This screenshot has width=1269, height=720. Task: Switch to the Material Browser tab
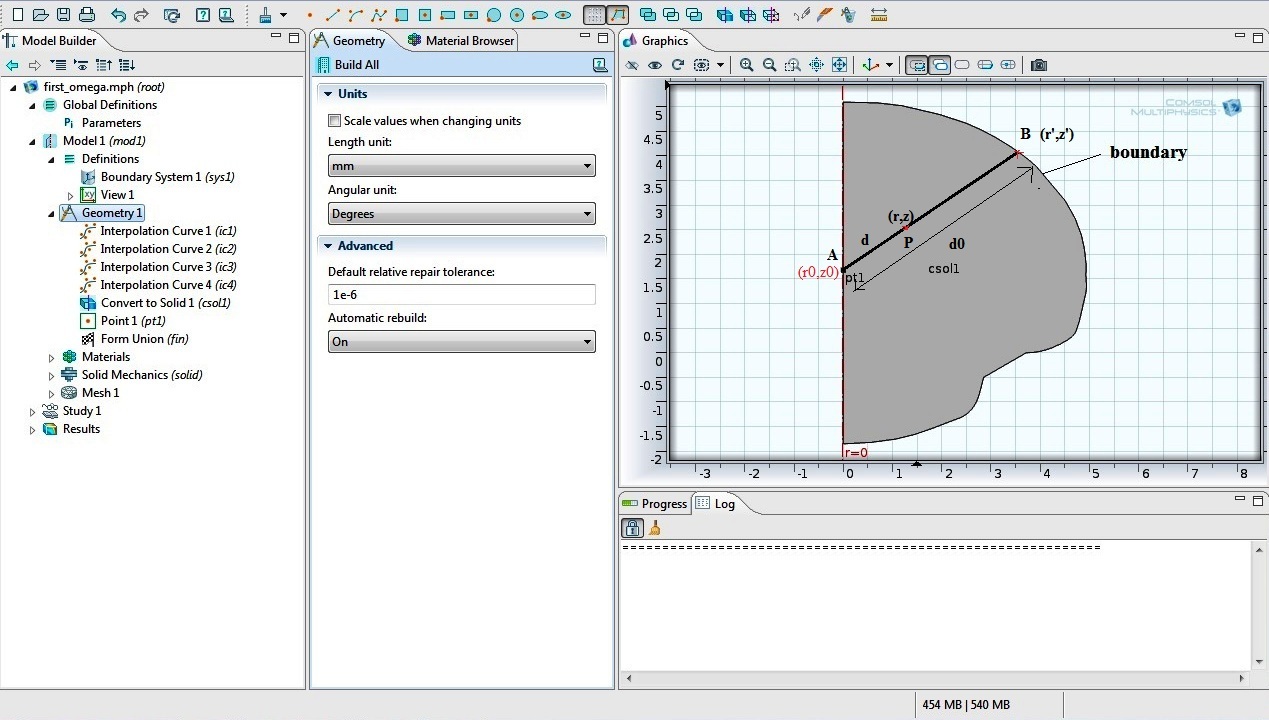click(460, 41)
